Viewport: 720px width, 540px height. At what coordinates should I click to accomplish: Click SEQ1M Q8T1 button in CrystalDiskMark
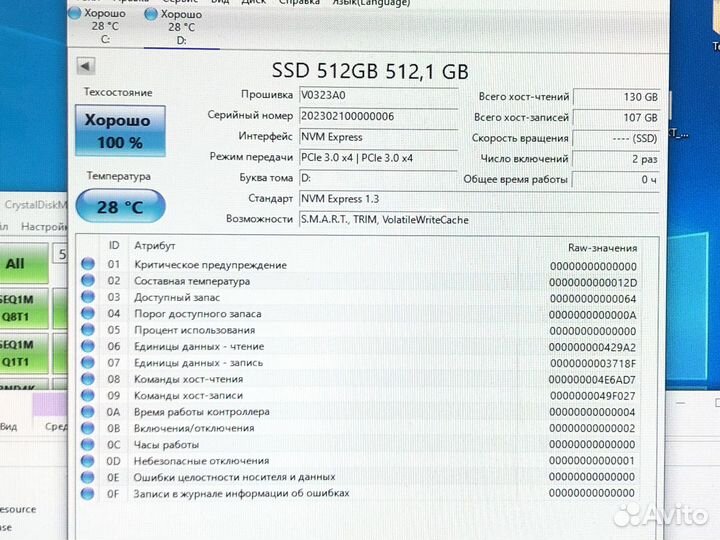[24, 308]
